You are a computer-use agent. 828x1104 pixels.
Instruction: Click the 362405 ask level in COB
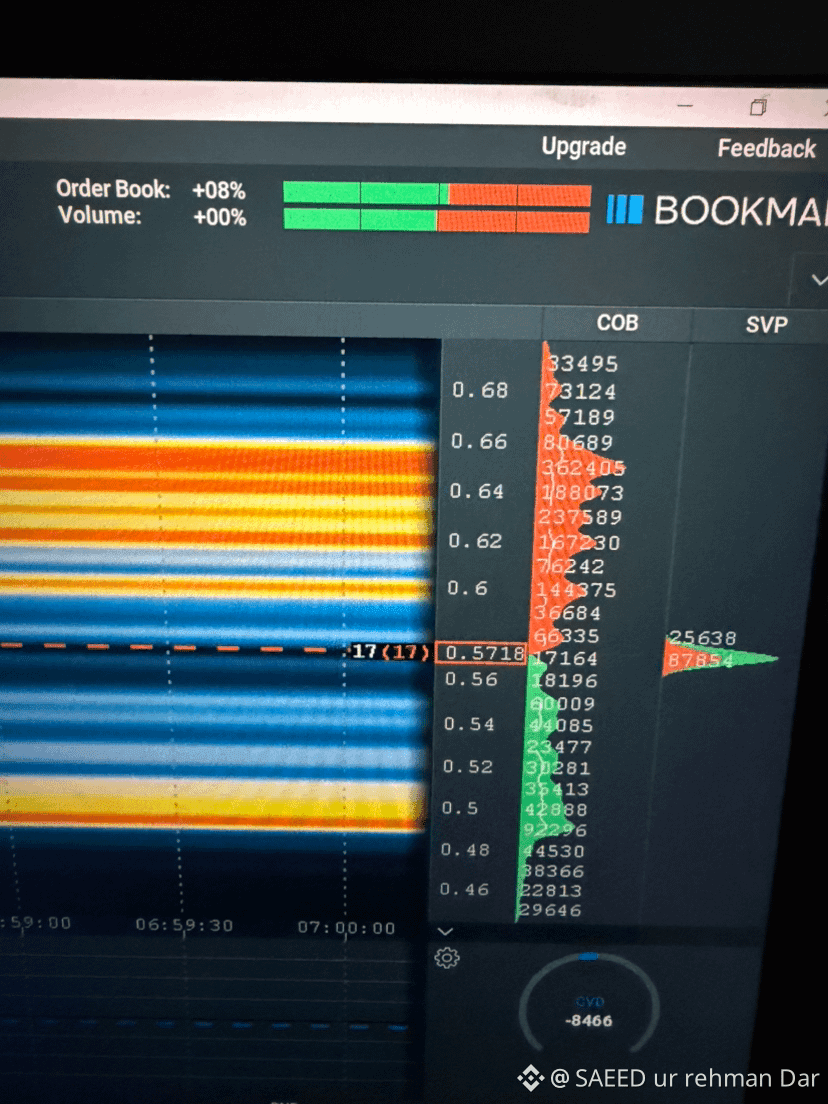click(x=583, y=468)
